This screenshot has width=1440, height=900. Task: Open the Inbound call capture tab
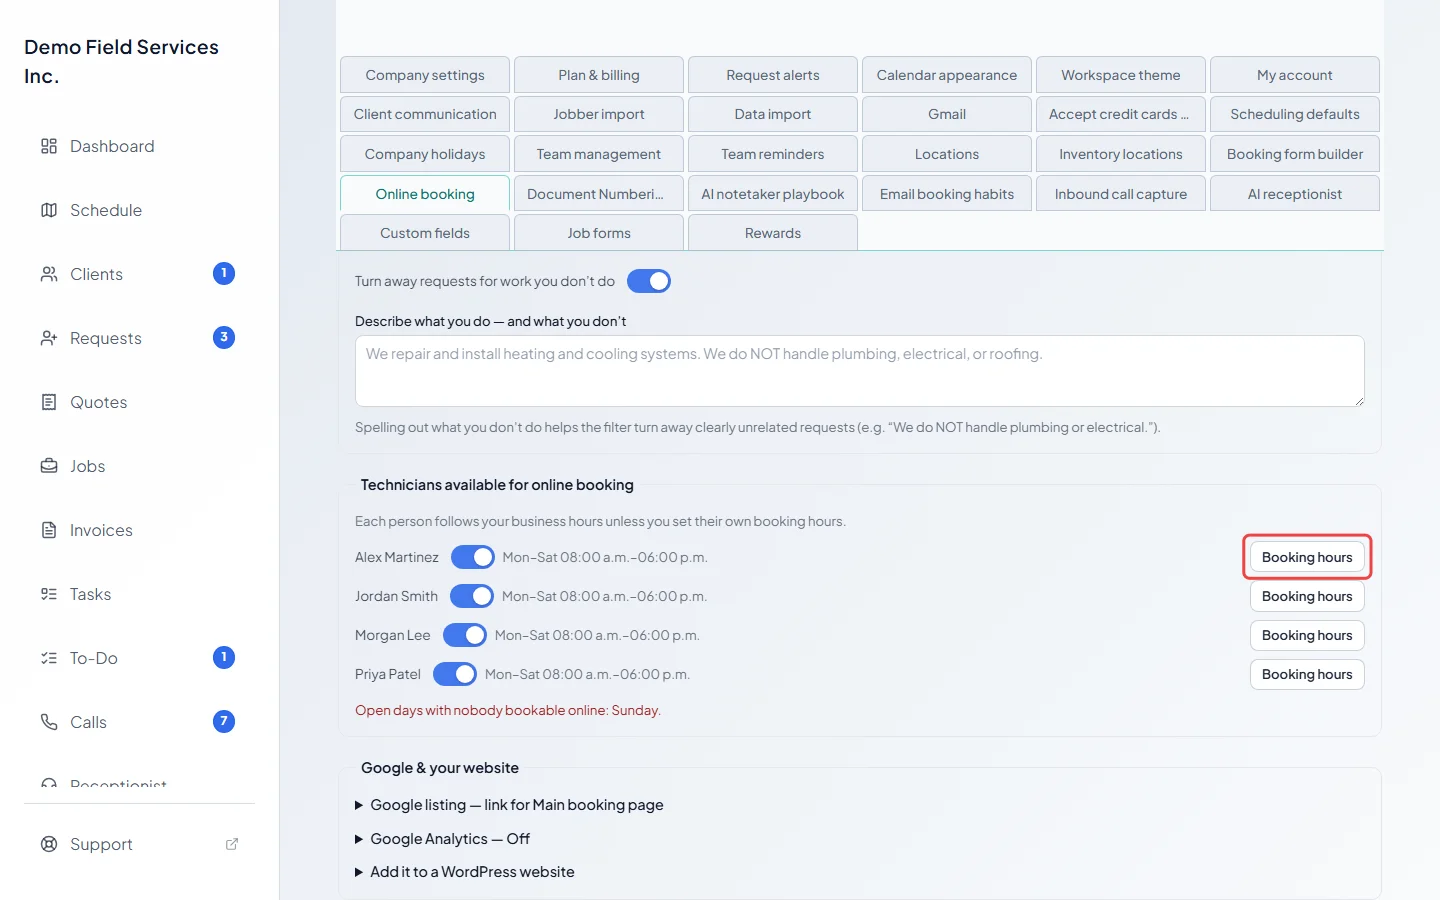point(1121,194)
